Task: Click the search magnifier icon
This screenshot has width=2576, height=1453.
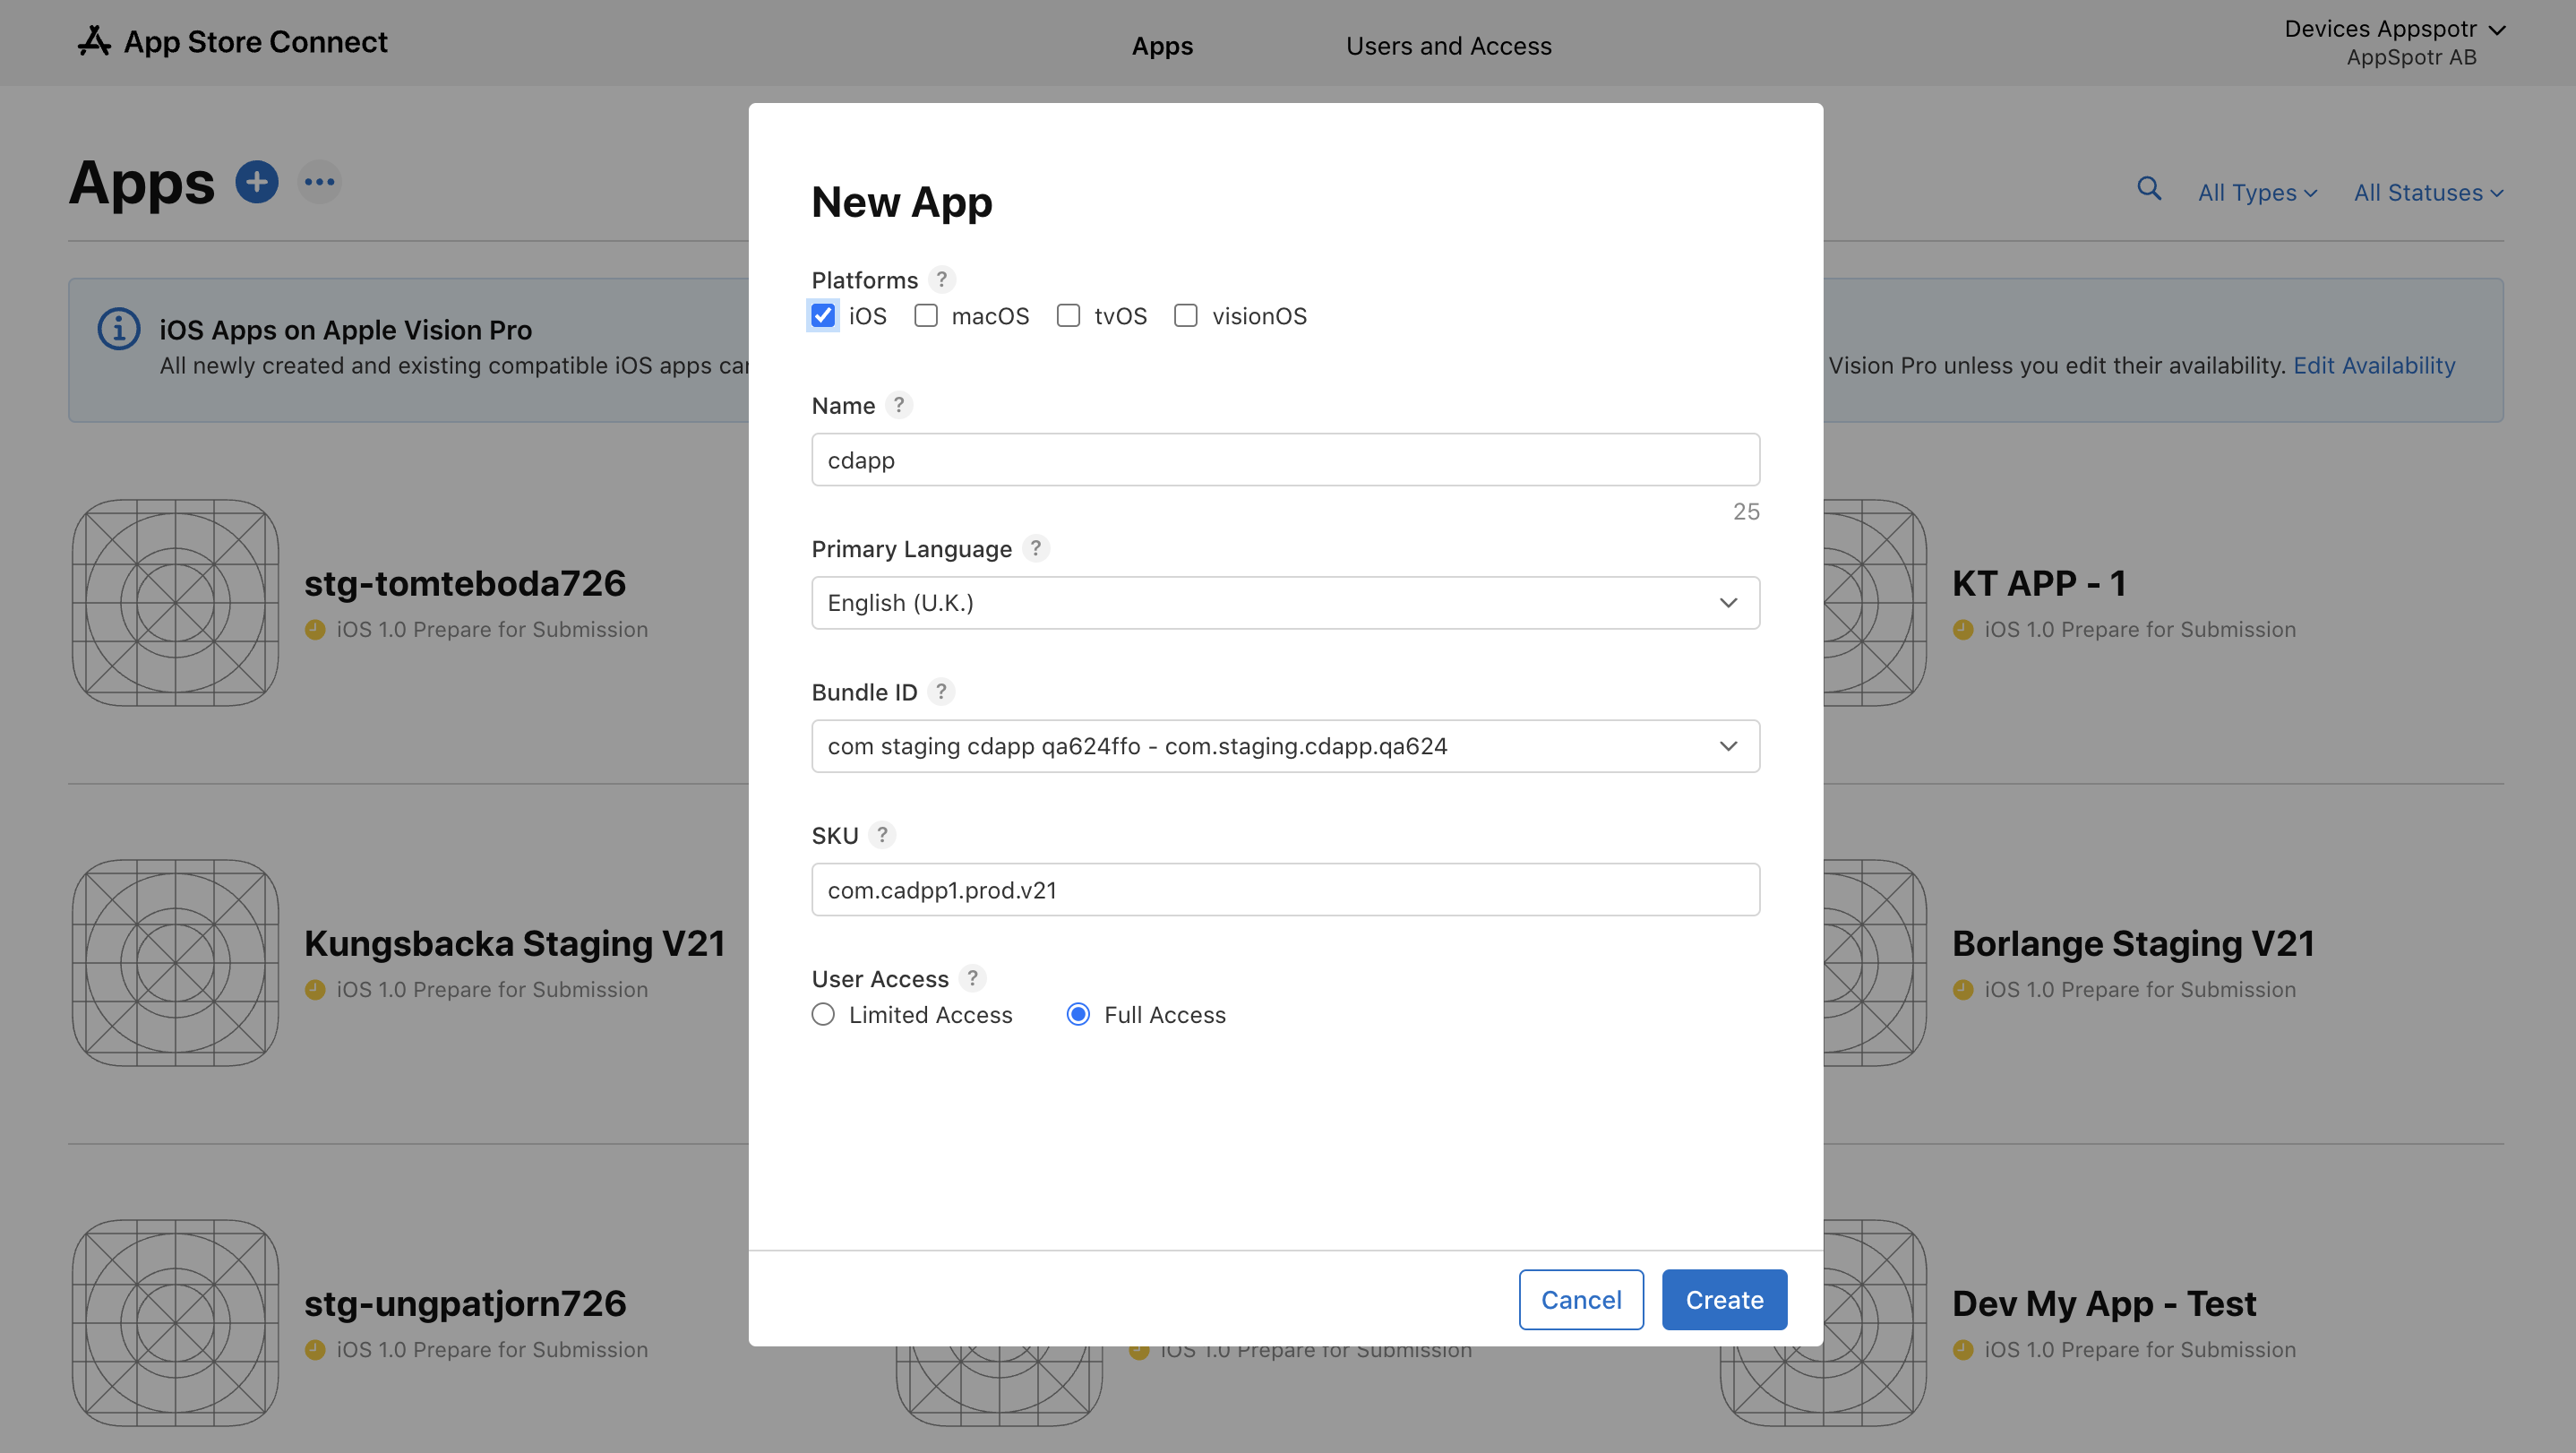Action: 2149,188
